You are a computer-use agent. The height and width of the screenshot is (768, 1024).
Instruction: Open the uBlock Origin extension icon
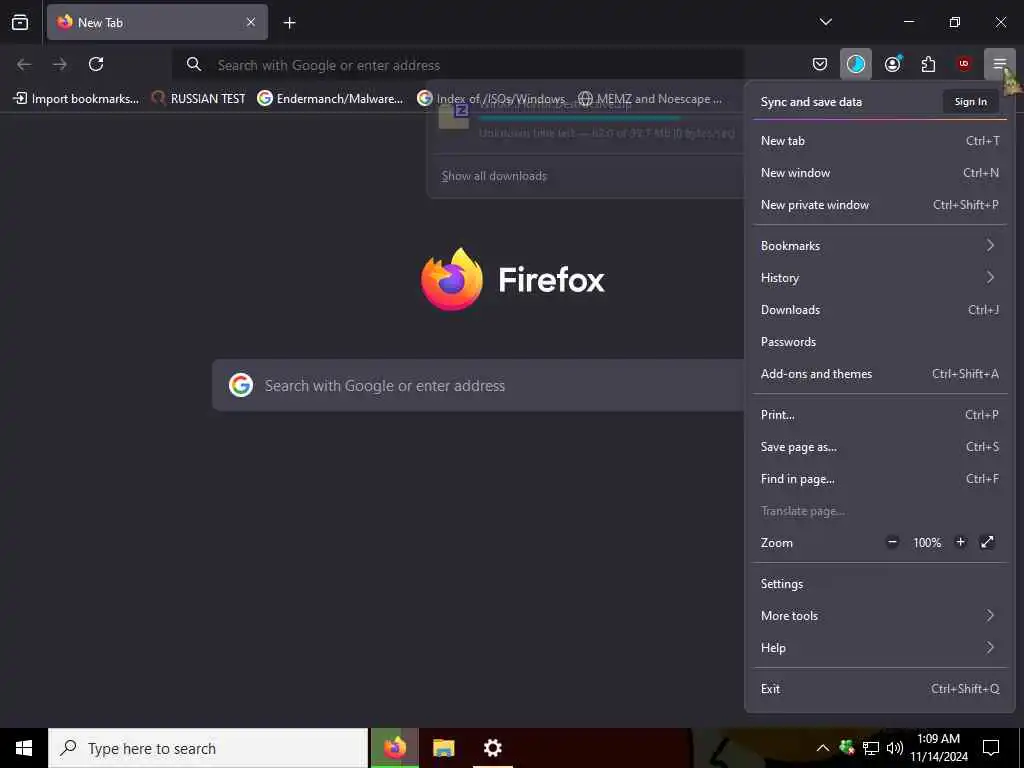(963, 64)
